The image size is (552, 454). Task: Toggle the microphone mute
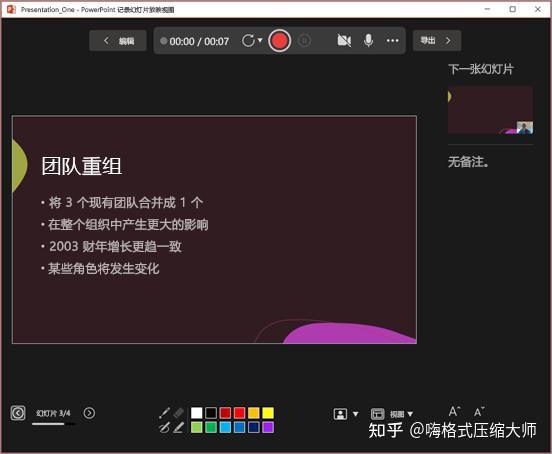(x=368, y=41)
